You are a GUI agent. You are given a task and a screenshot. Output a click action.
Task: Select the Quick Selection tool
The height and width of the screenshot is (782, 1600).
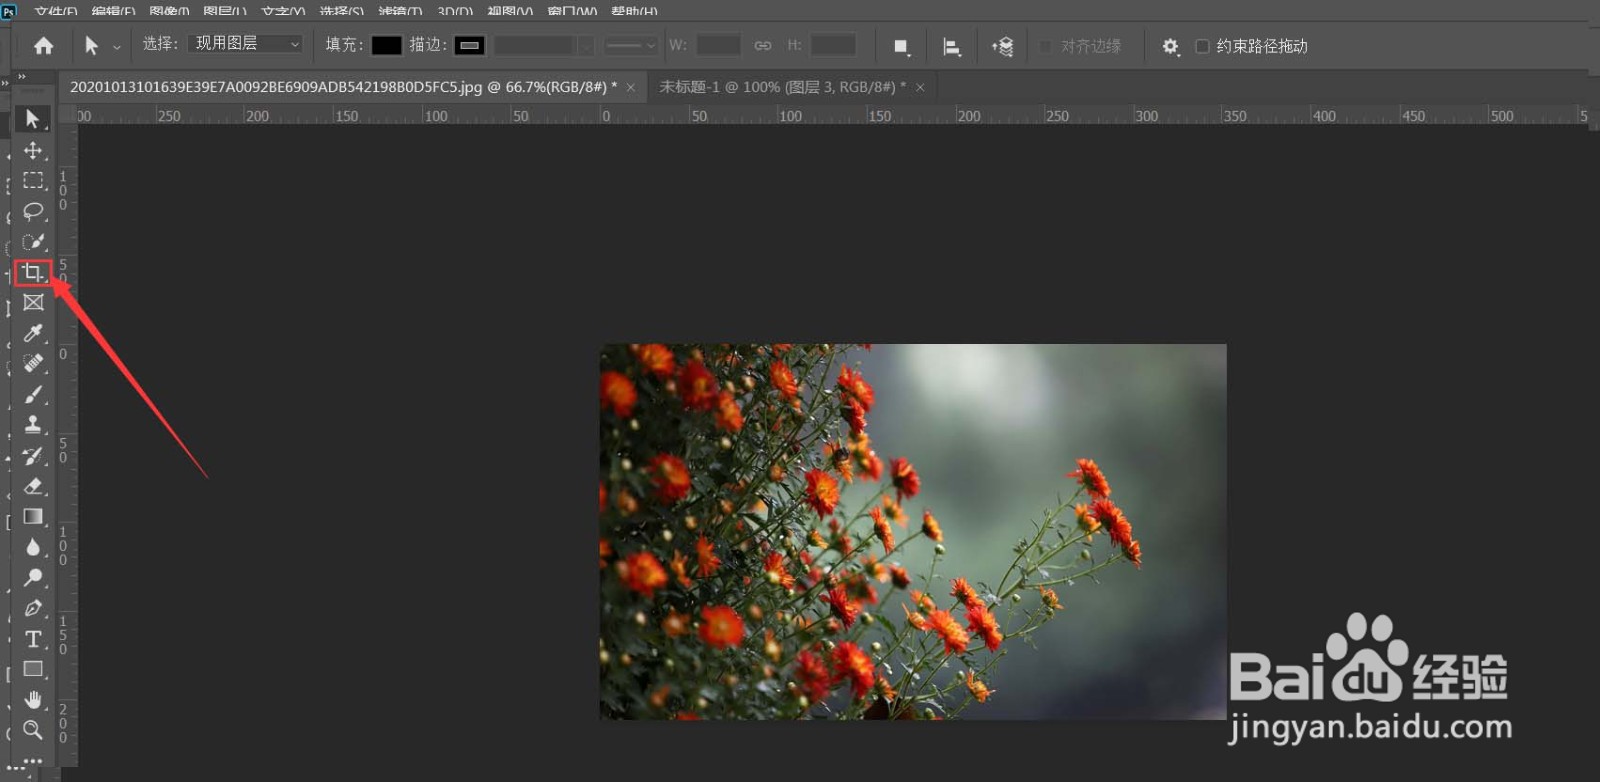click(32, 242)
